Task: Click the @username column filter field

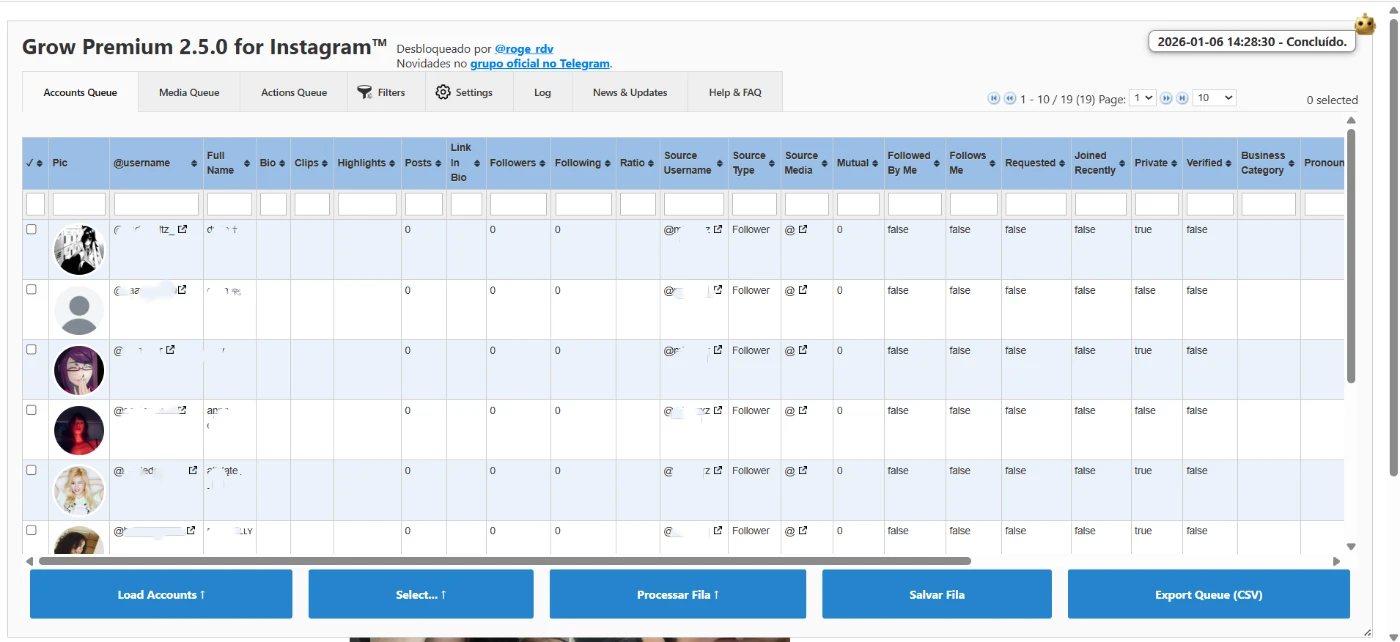Action: coord(156,204)
